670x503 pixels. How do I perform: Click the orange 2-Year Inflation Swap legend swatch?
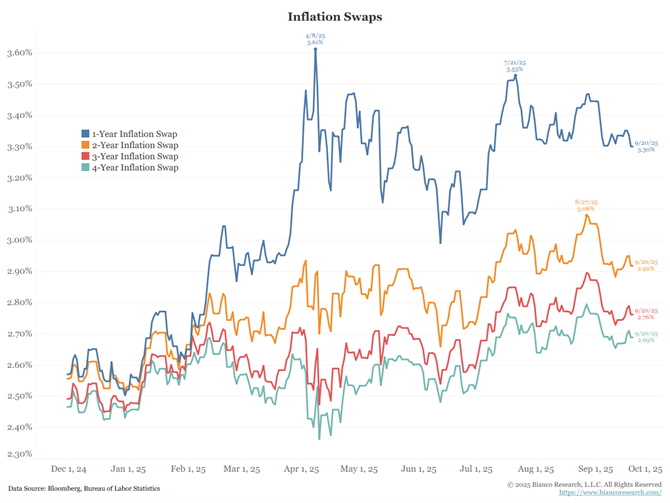pos(85,145)
